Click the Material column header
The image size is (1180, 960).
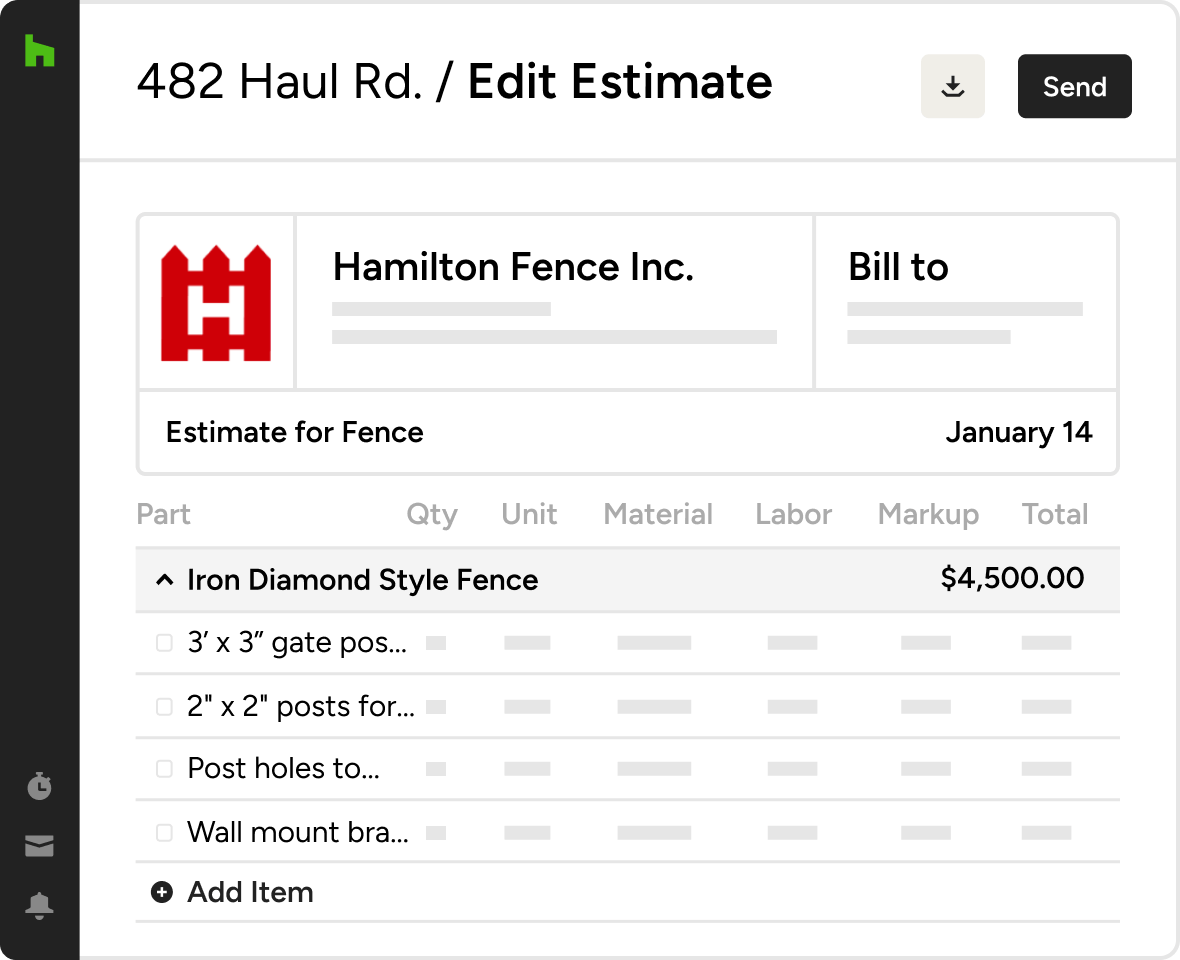(x=658, y=514)
